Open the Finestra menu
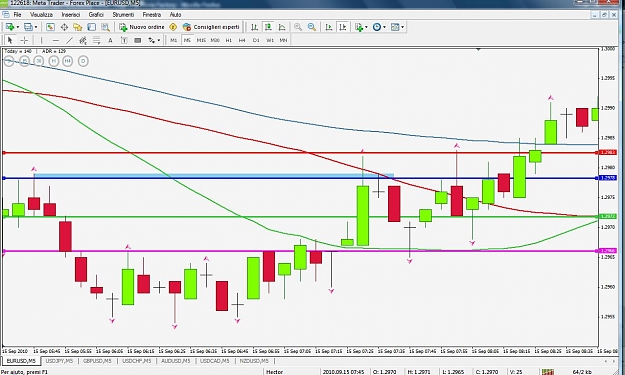The width and height of the screenshot is (625, 375). point(152,15)
